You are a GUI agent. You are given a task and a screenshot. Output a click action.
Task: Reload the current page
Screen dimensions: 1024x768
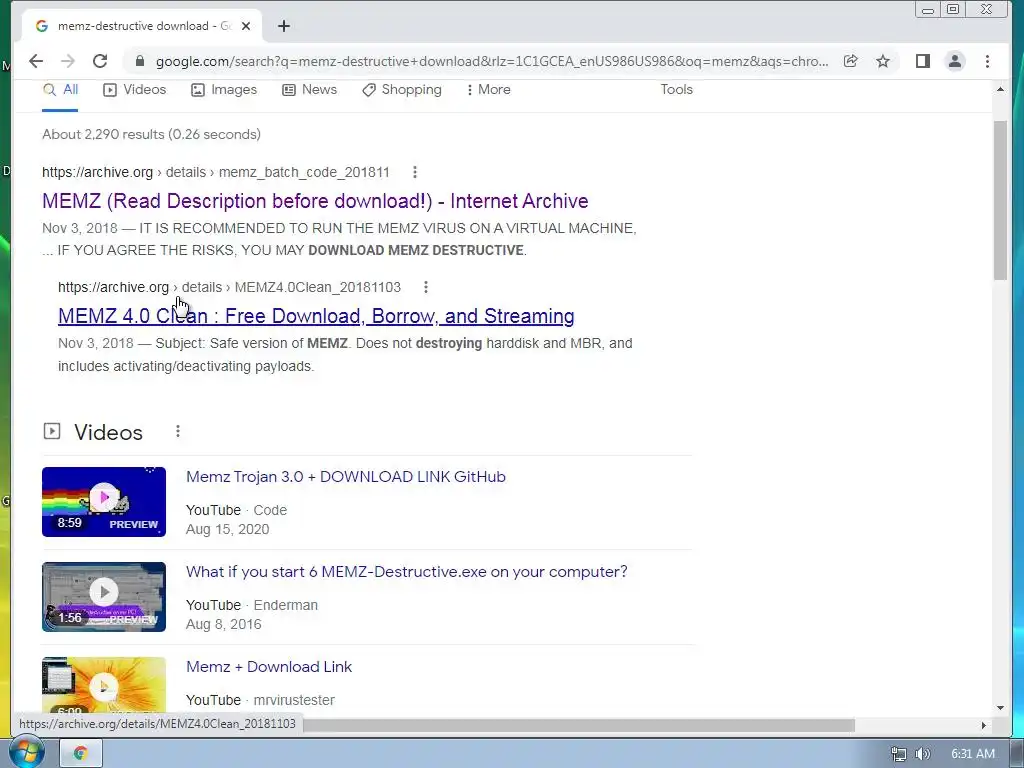[100, 61]
